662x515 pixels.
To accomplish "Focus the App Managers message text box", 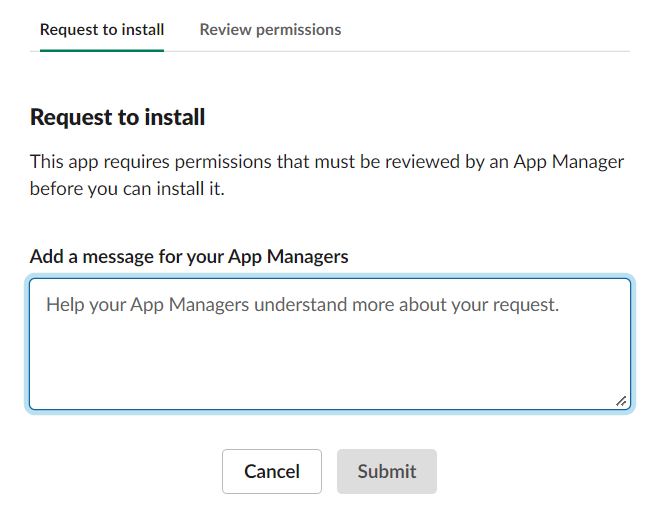I will [330, 344].
